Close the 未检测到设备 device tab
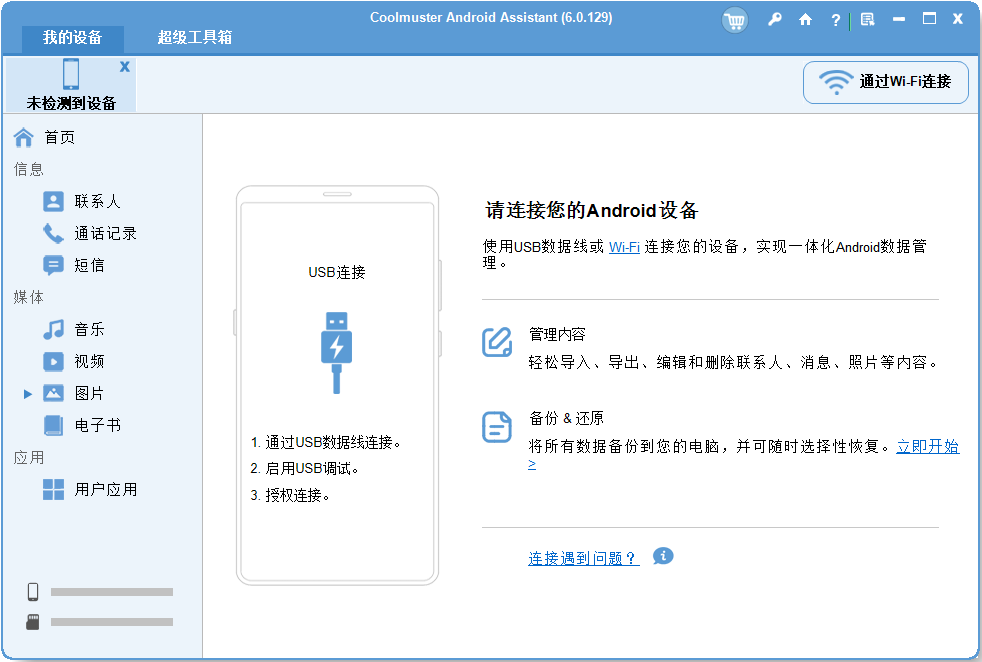 tap(125, 66)
